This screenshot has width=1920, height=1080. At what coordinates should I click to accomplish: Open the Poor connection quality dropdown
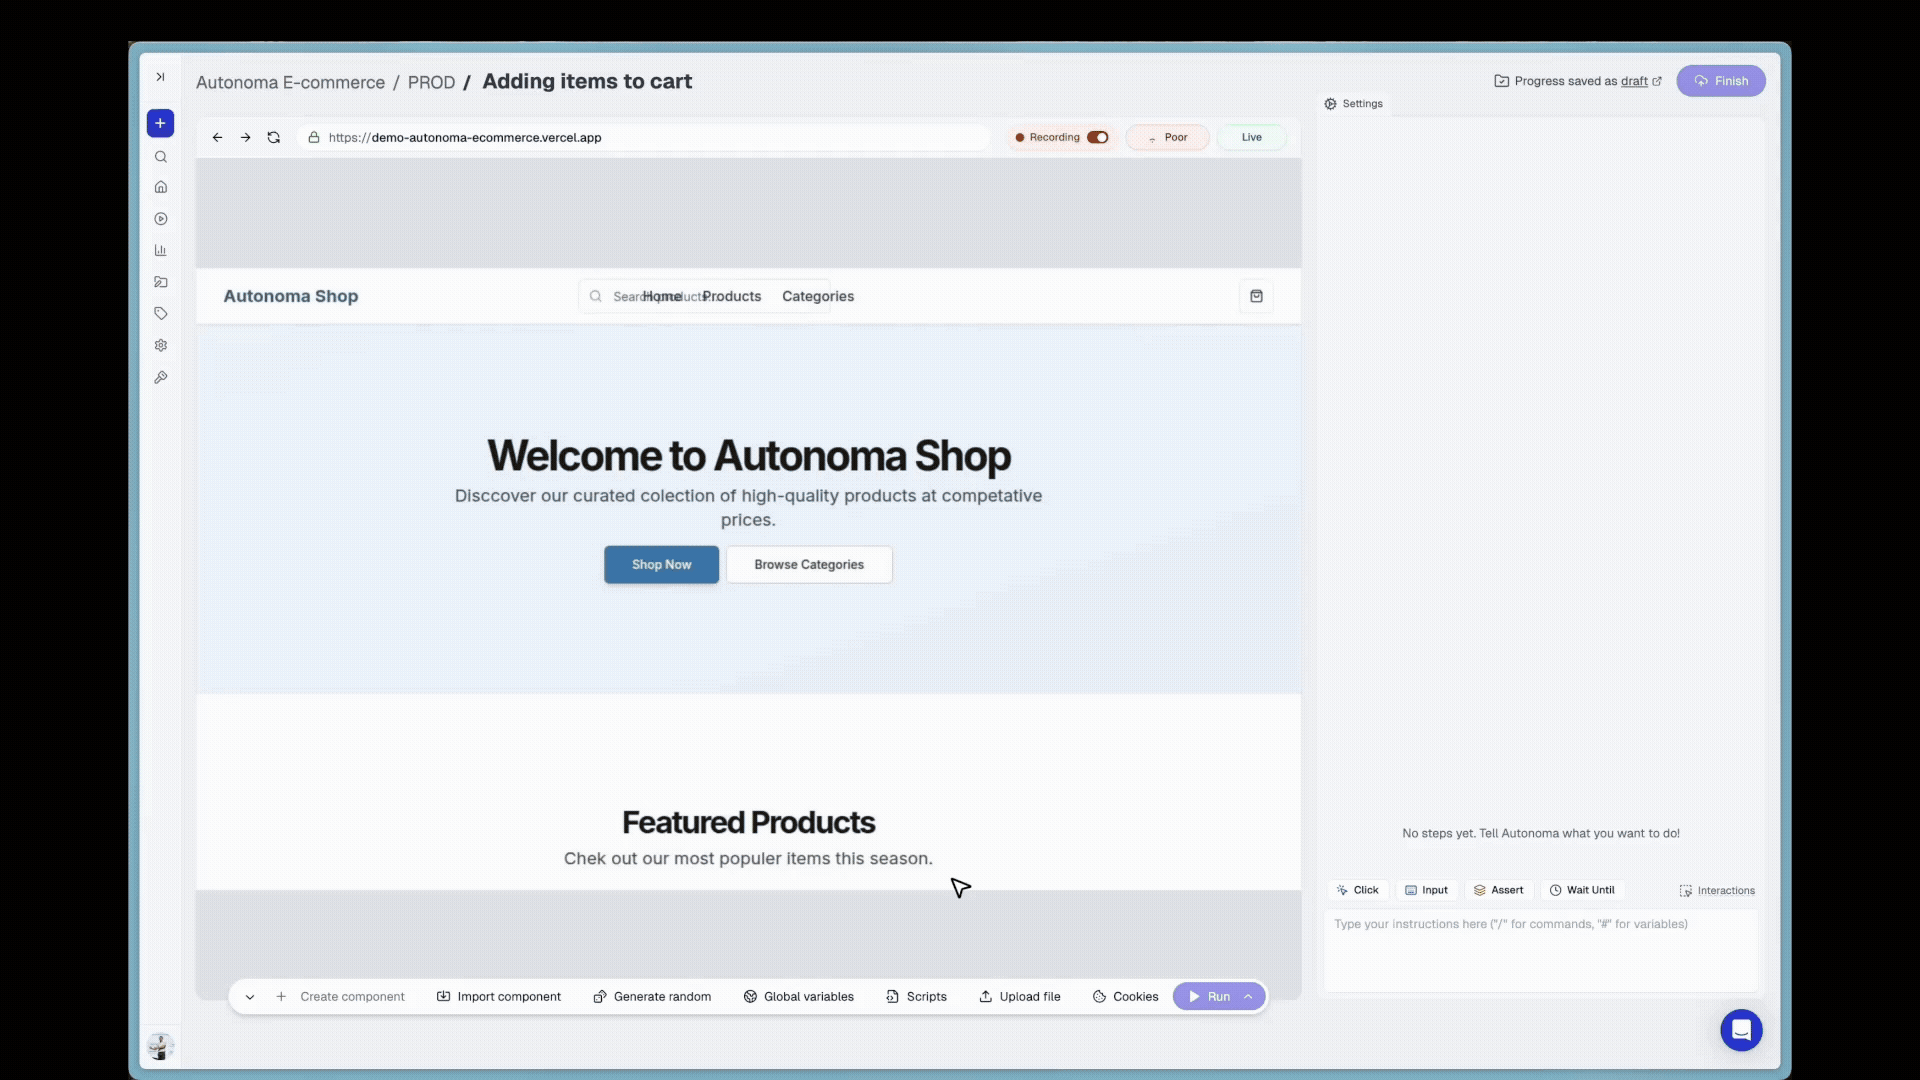(1167, 137)
